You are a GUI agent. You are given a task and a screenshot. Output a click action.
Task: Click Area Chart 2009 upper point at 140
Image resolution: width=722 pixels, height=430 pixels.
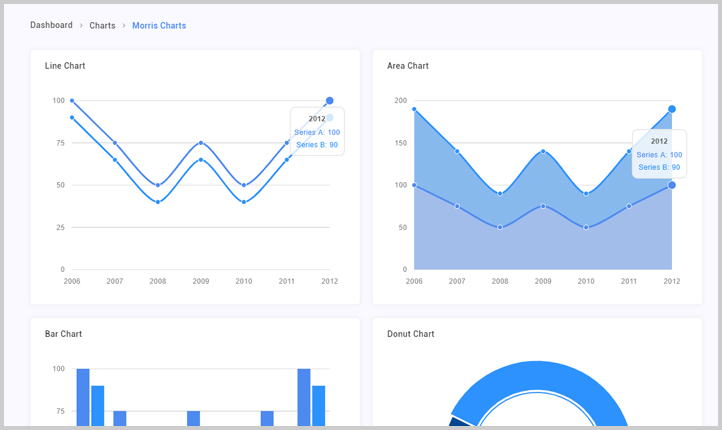tap(543, 151)
